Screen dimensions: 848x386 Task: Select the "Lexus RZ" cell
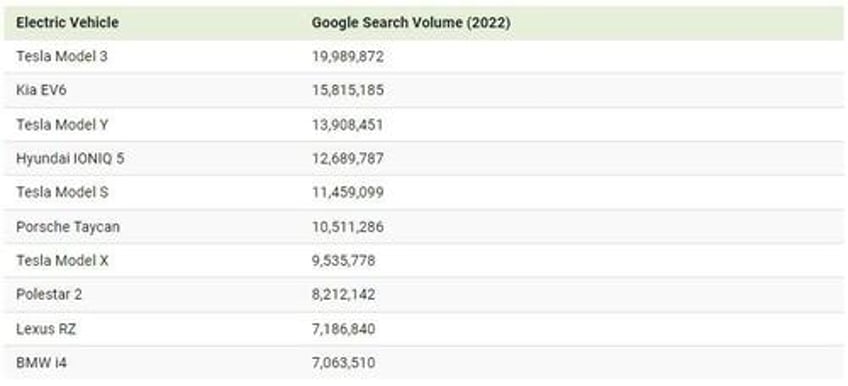coord(45,329)
